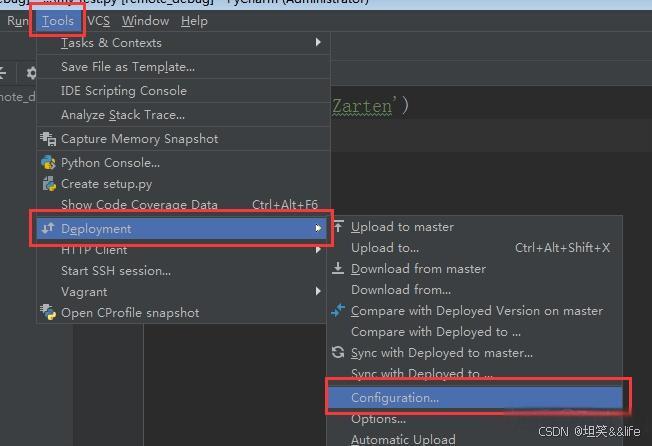
Task: Expand Vagrant submenu arrow
Action: [318, 291]
